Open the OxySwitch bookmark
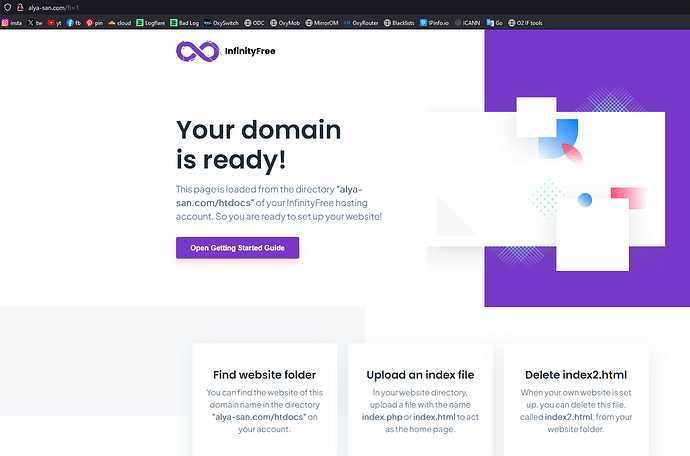690x456 pixels. pyautogui.click(x=221, y=23)
